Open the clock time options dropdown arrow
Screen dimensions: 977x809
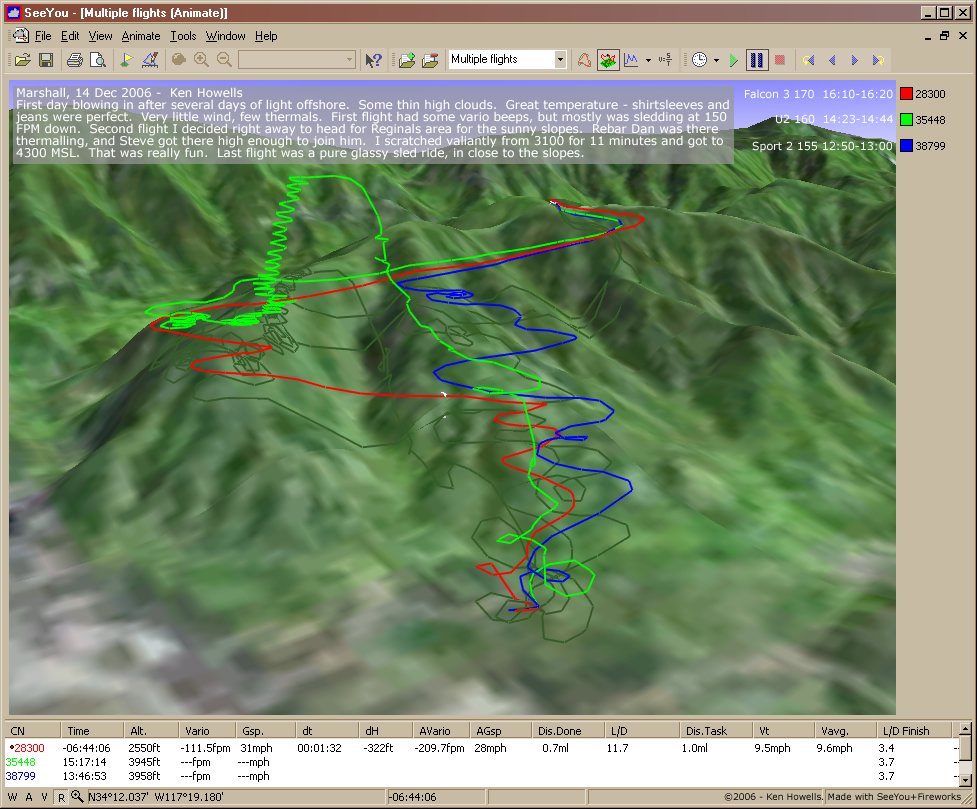(x=716, y=60)
